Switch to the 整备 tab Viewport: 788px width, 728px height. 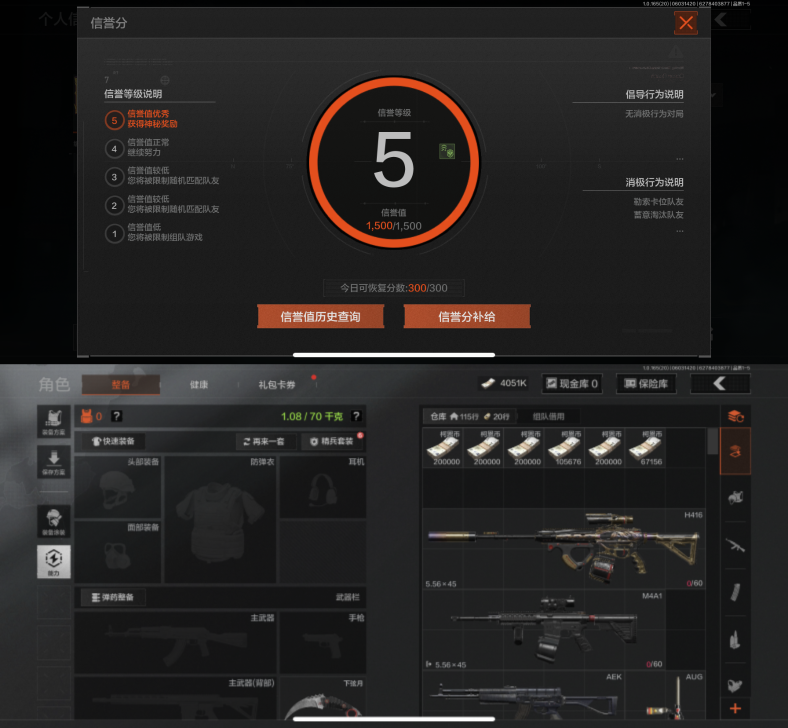coord(121,384)
